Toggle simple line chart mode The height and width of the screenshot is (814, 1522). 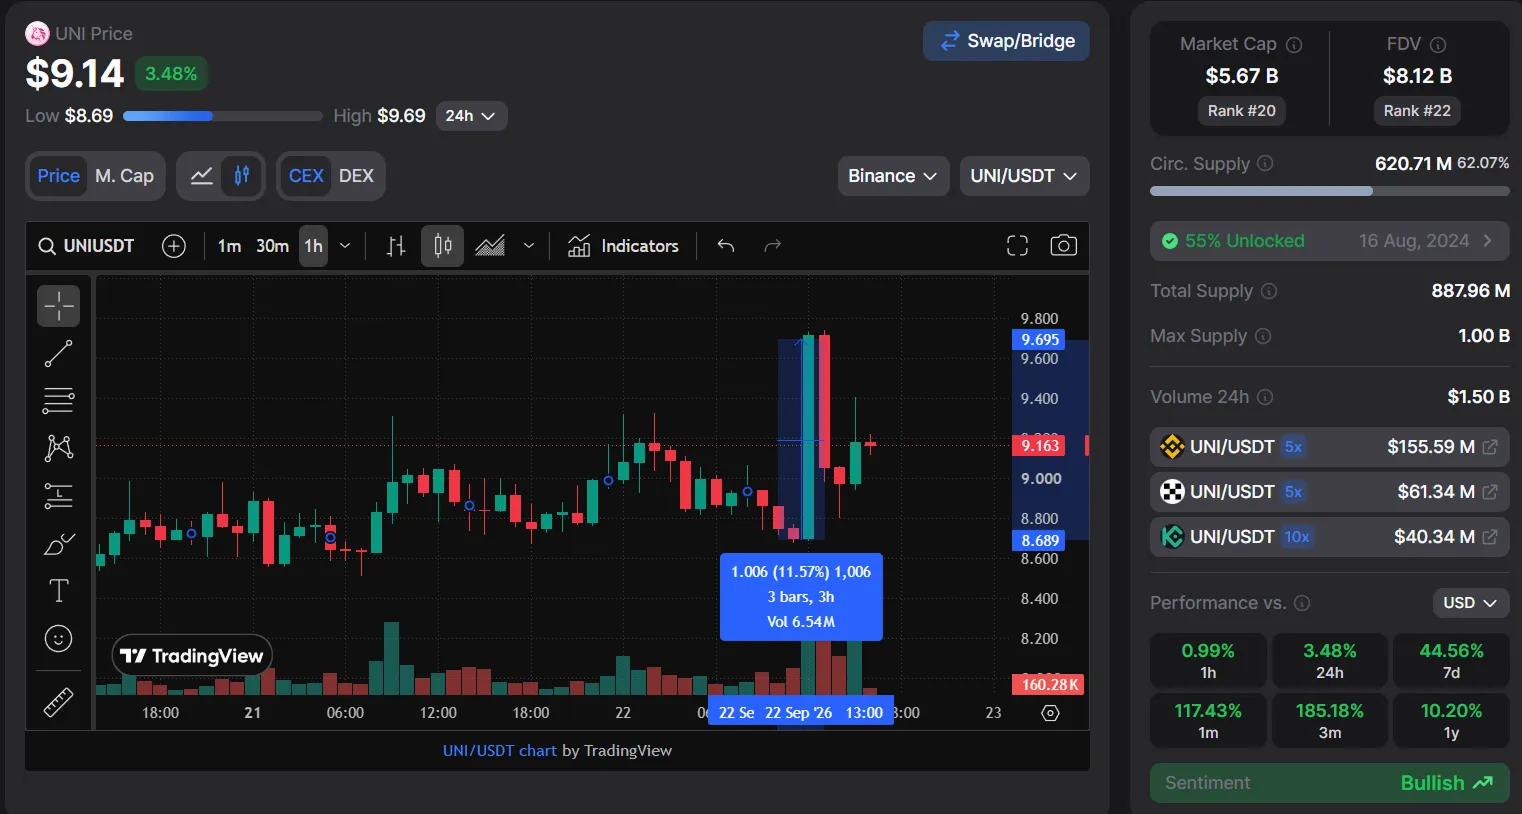201,176
